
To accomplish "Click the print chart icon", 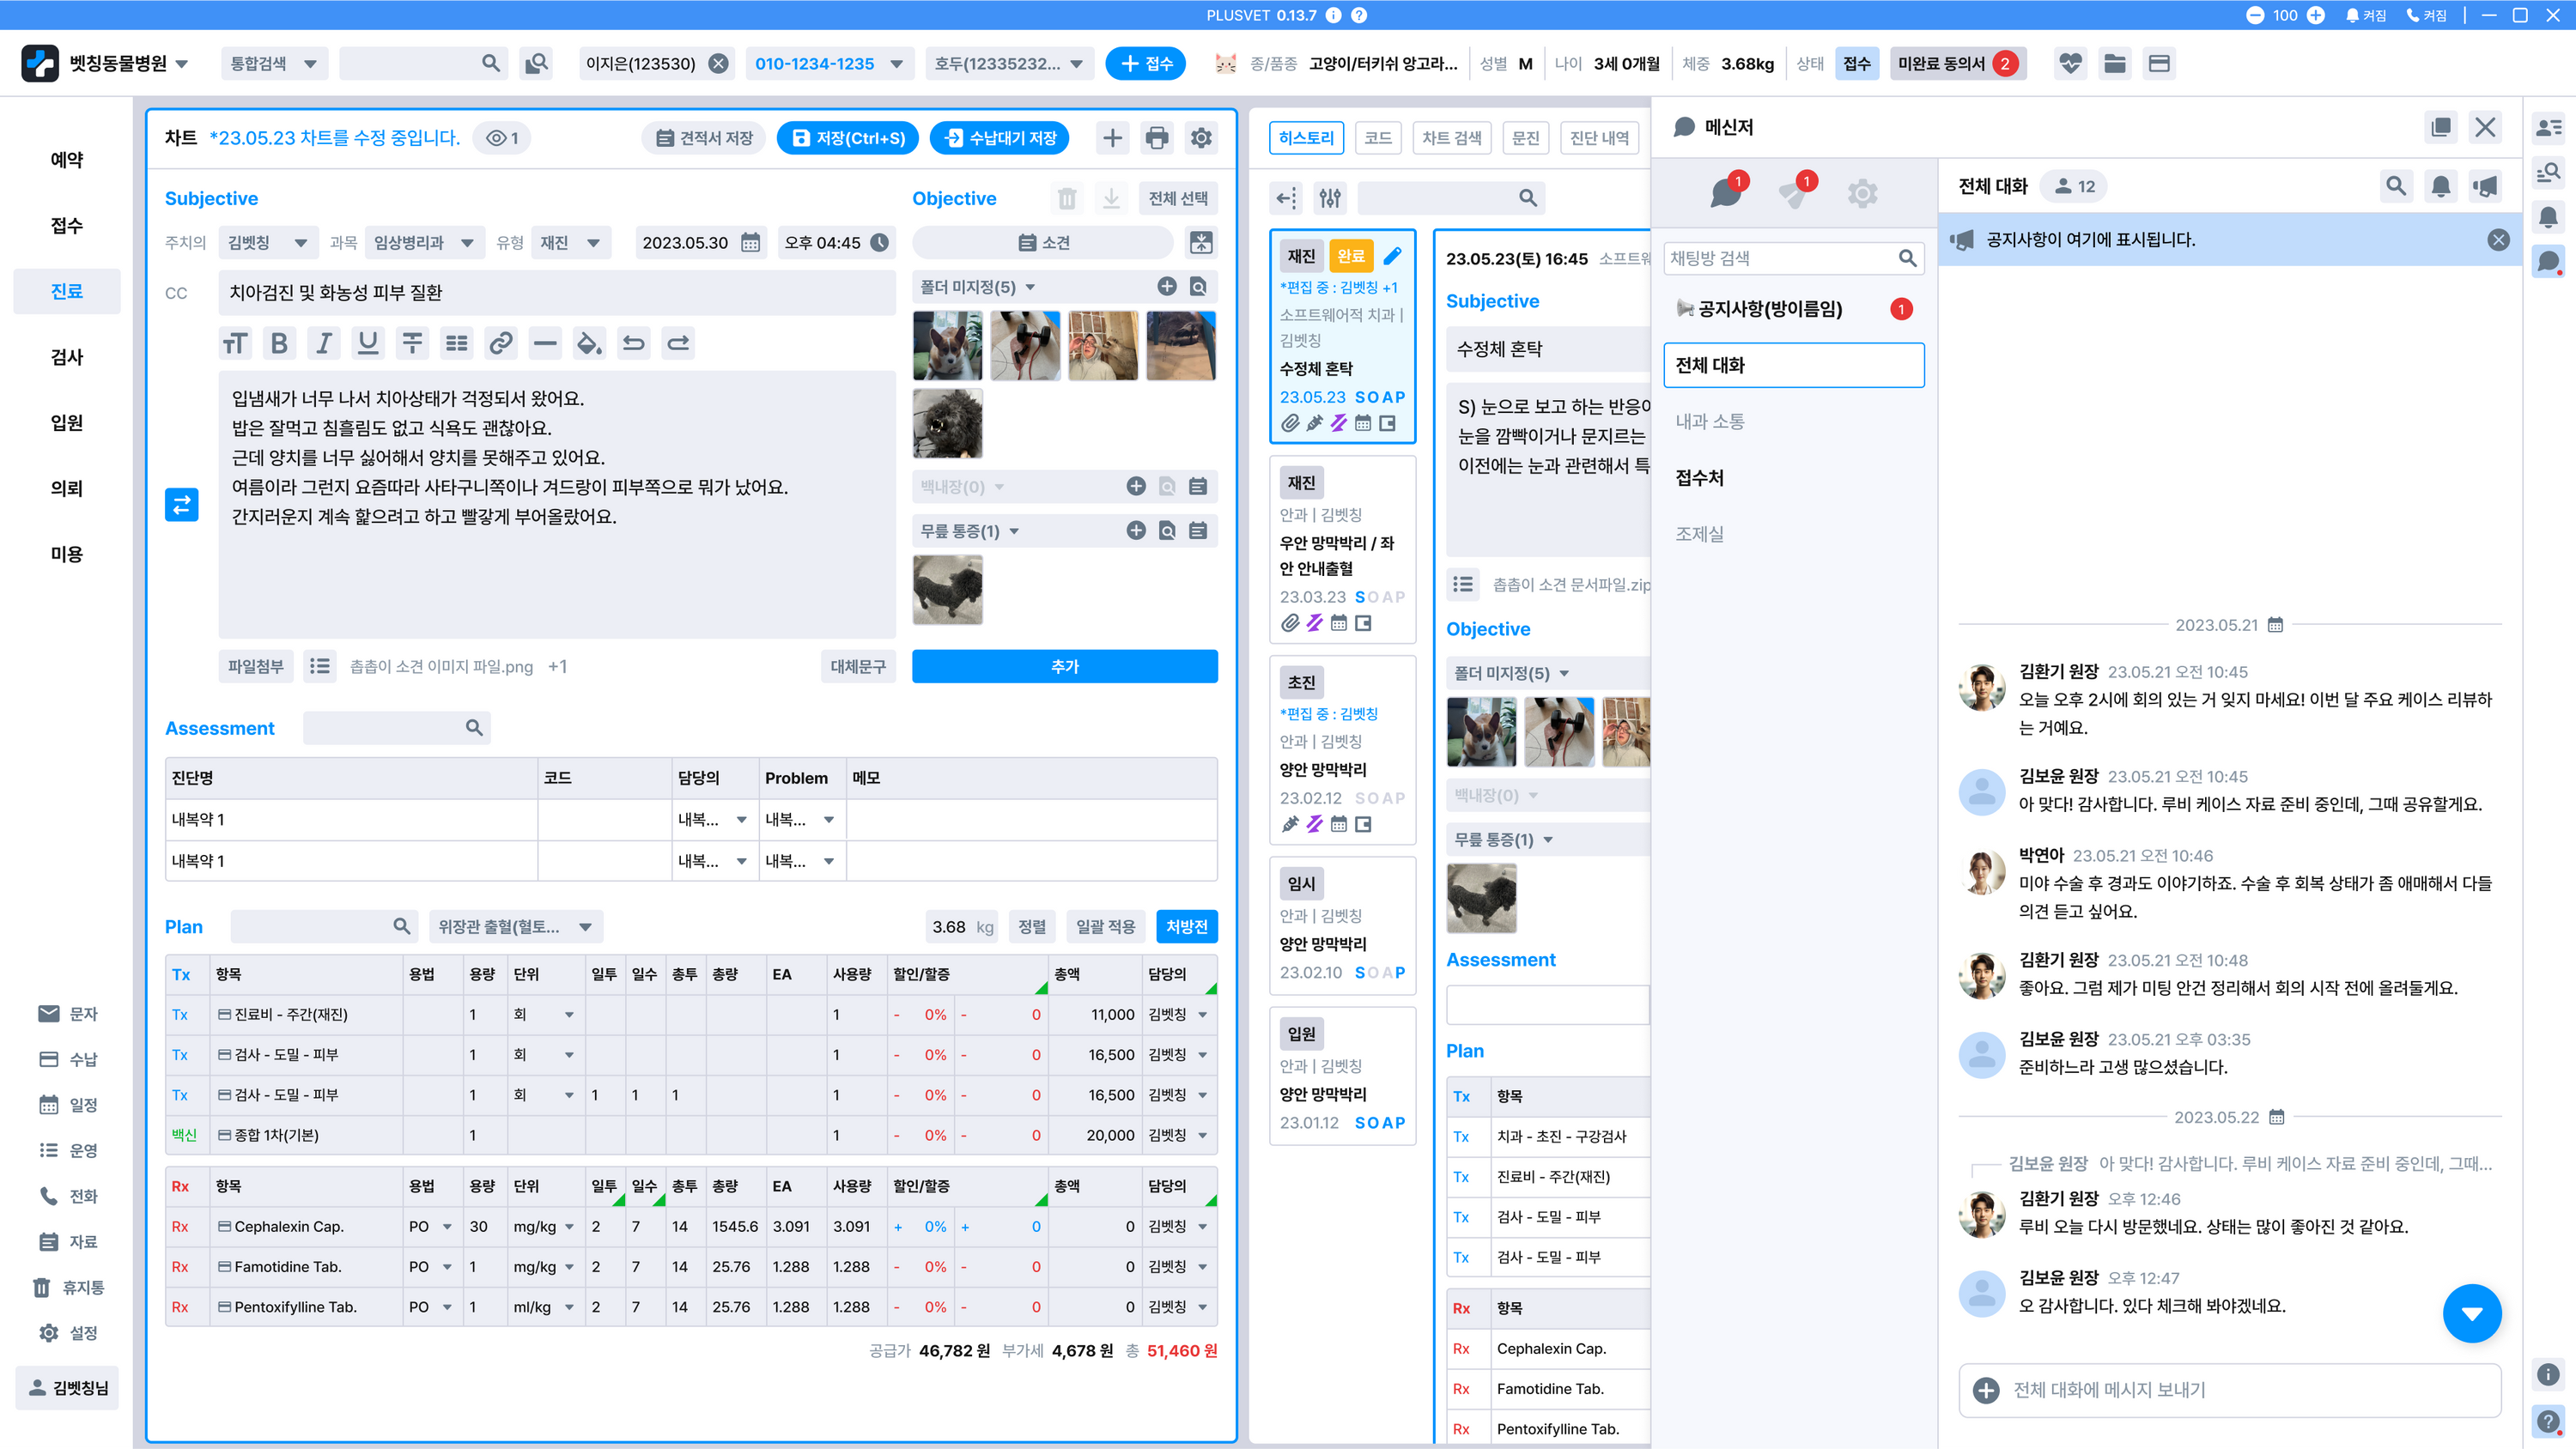I will (1157, 138).
